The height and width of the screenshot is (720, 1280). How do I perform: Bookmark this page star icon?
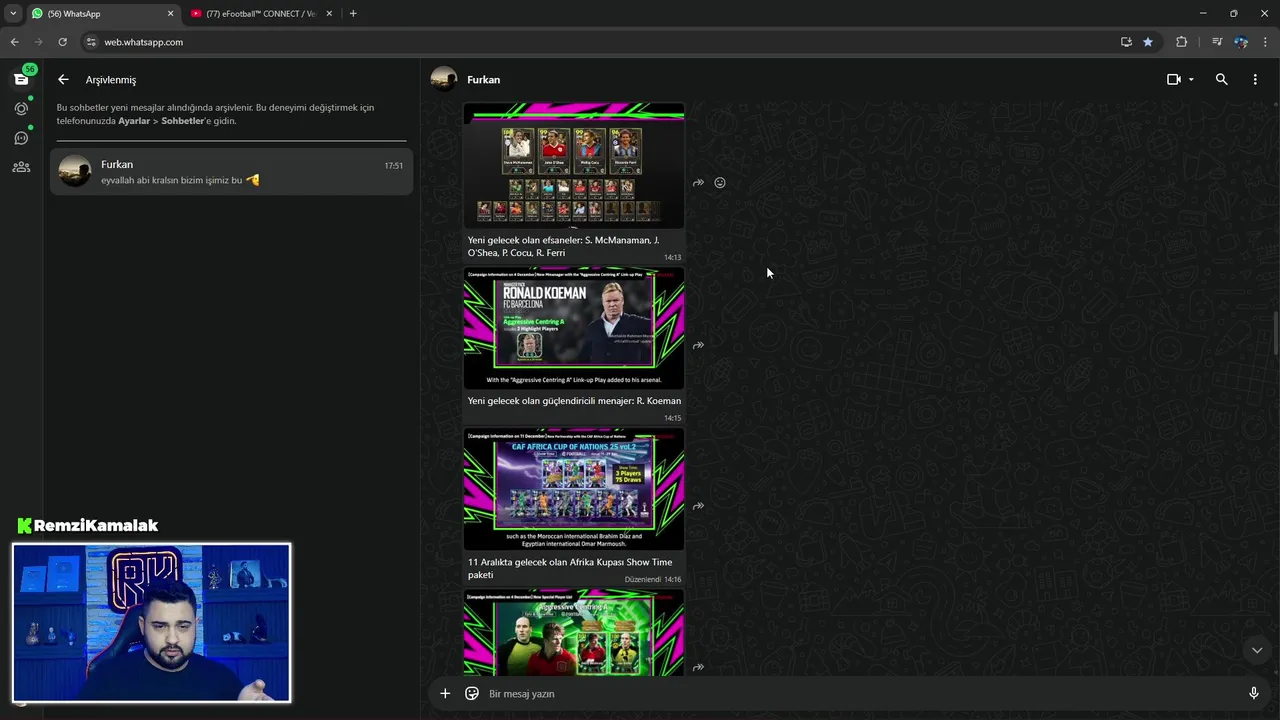point(1148,42)
